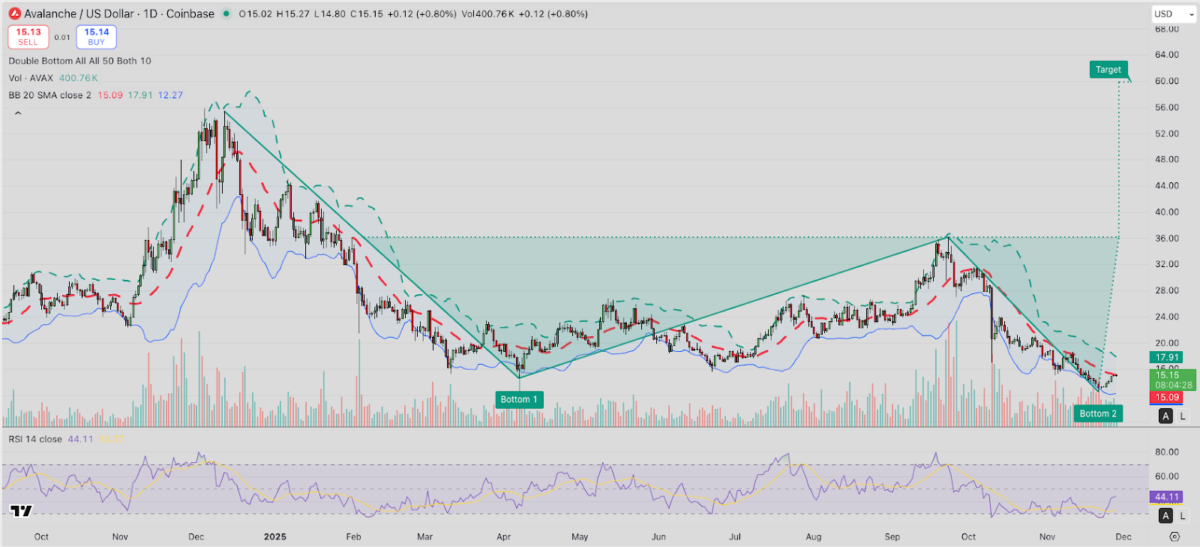Image resolution: width=1200 pixels, height=547 pixels.
Task: Collapse the indicator legend with the chevron
Action: point(16,114)
